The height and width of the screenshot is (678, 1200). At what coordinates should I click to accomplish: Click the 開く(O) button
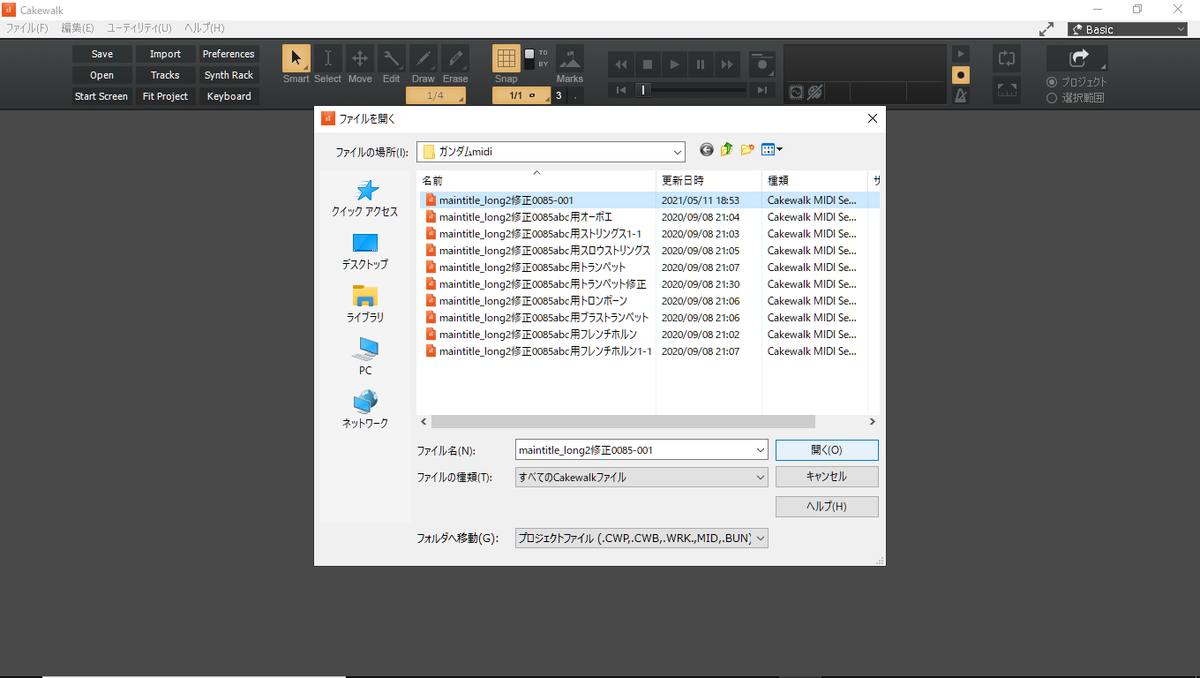coord(827,450)
